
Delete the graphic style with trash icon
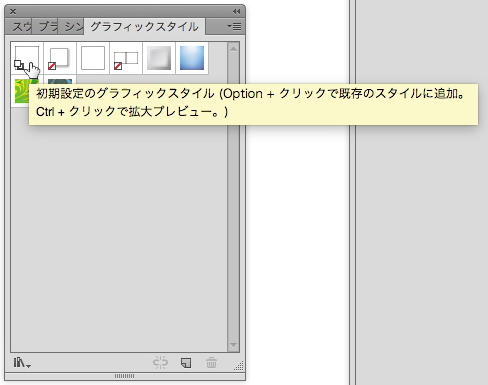pyautogui.click(x=211, y=362)
